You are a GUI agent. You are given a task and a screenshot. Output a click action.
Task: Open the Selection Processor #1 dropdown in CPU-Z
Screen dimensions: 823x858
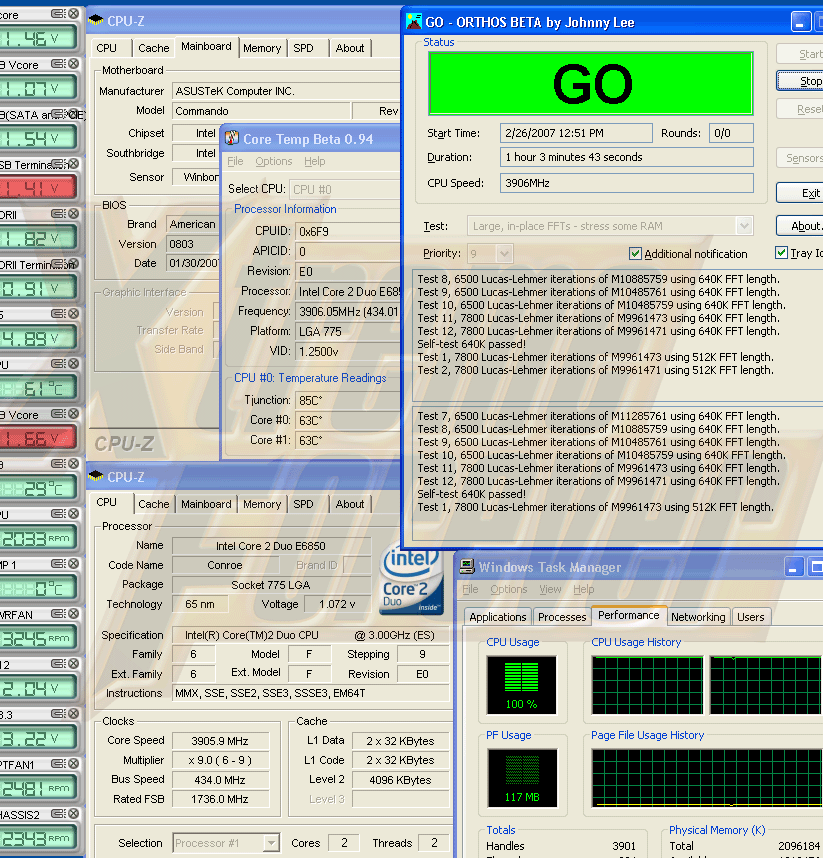pos(271,843)
